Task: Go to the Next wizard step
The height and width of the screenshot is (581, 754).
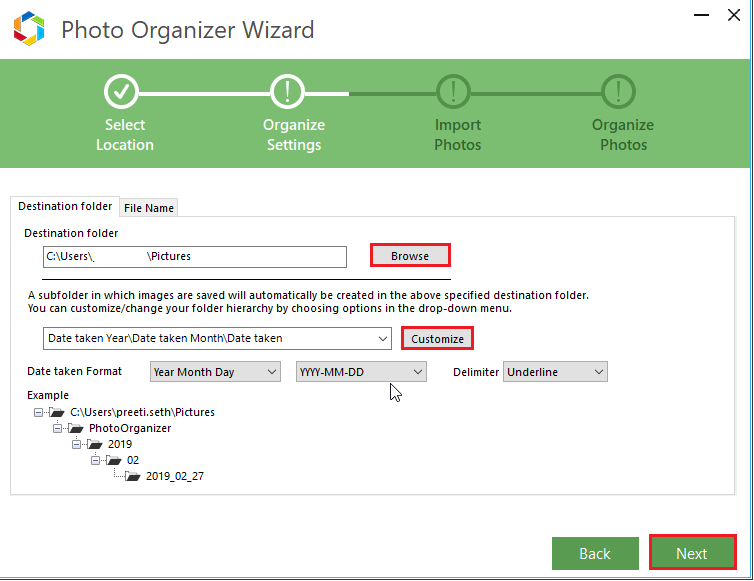Action: 692,553
